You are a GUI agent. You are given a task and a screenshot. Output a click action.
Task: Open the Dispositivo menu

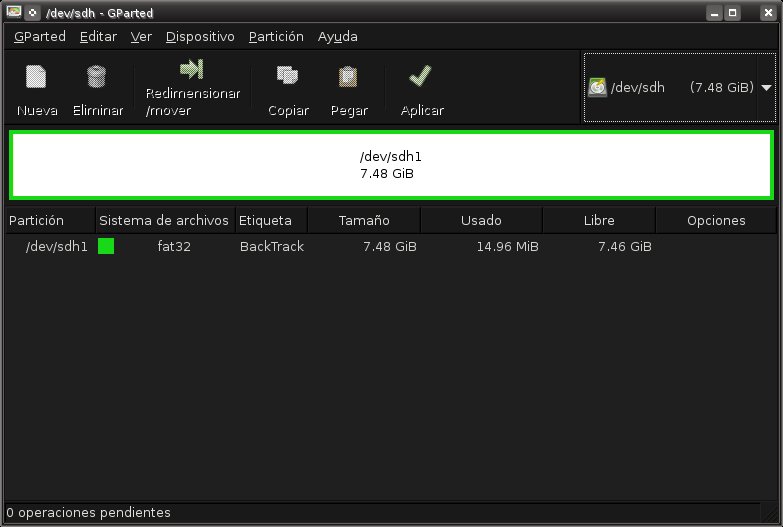(x=200, y=36)
